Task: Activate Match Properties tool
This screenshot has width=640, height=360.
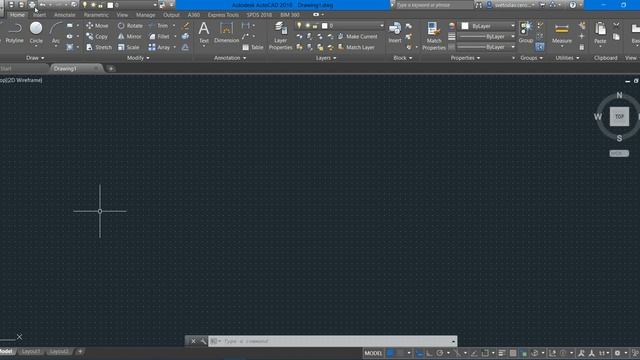Action: click(x=433, y=36)
